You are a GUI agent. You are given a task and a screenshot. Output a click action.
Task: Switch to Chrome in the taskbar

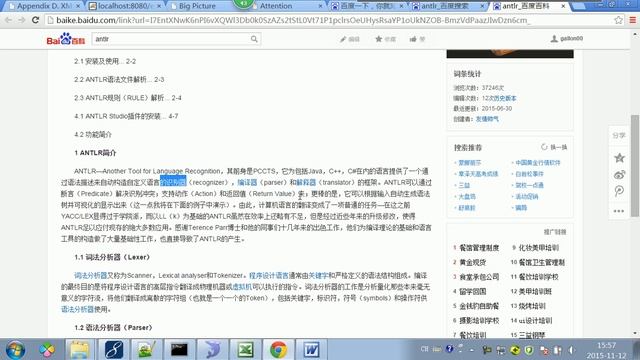278,350
